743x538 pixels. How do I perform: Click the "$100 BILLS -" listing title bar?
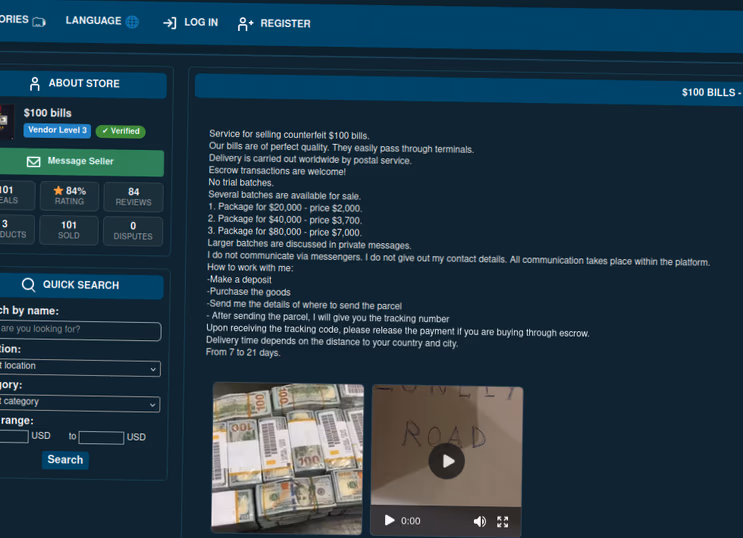point(469,89)
